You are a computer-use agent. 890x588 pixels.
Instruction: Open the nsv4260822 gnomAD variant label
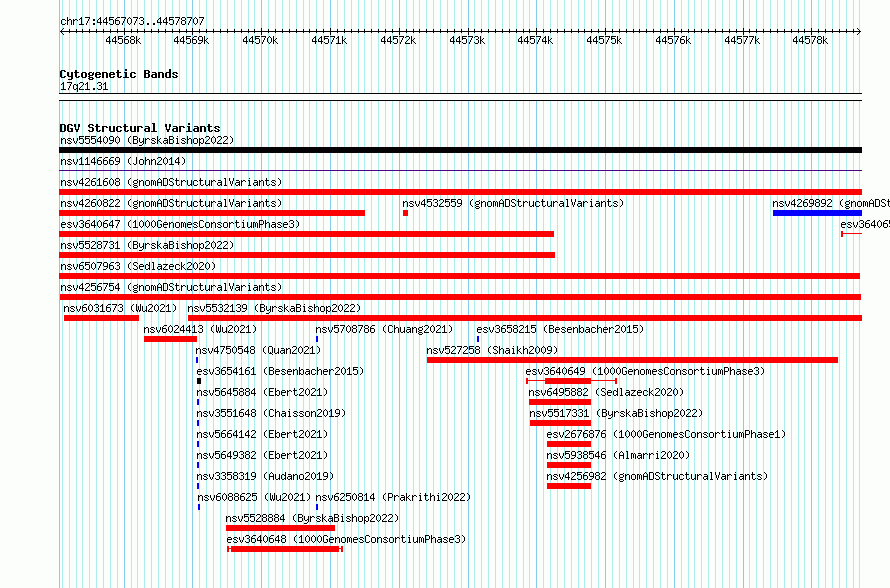[x=171, y=203]
